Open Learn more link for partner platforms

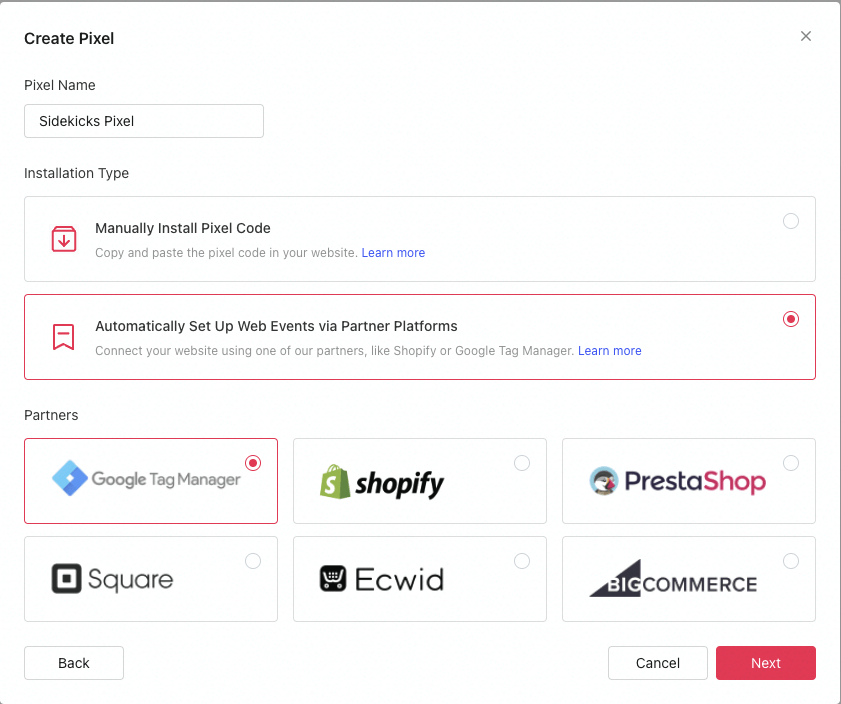pos(609,351)
